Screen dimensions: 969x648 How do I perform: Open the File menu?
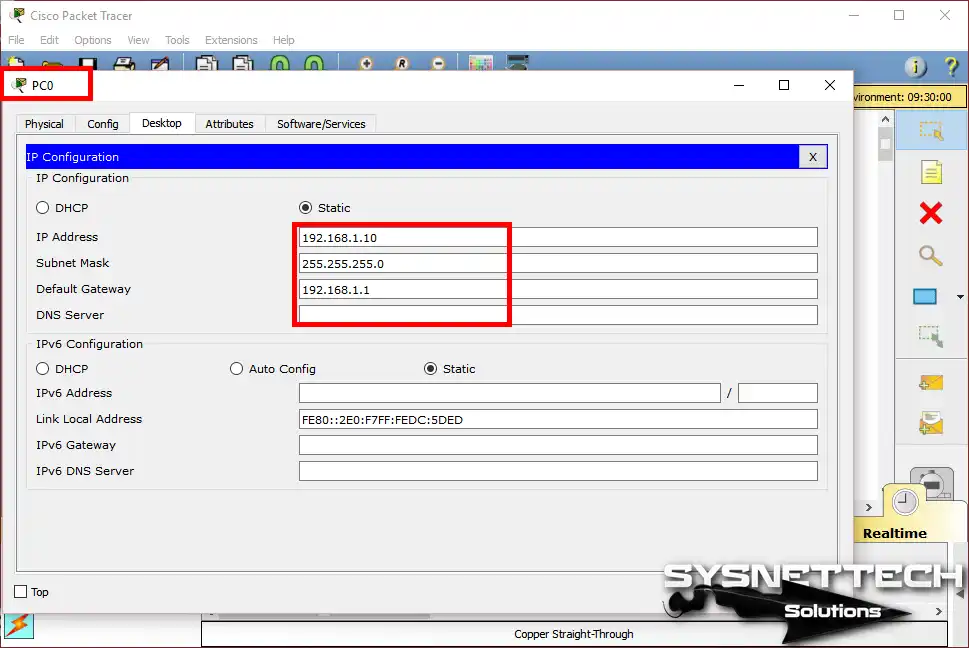pos(16,40)
